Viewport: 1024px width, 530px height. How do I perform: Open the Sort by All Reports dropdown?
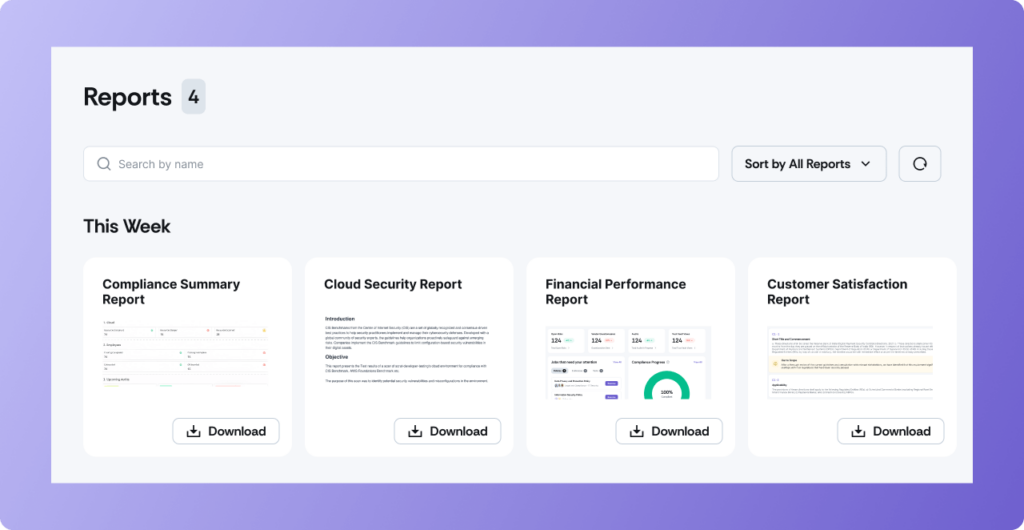(808, 164)
